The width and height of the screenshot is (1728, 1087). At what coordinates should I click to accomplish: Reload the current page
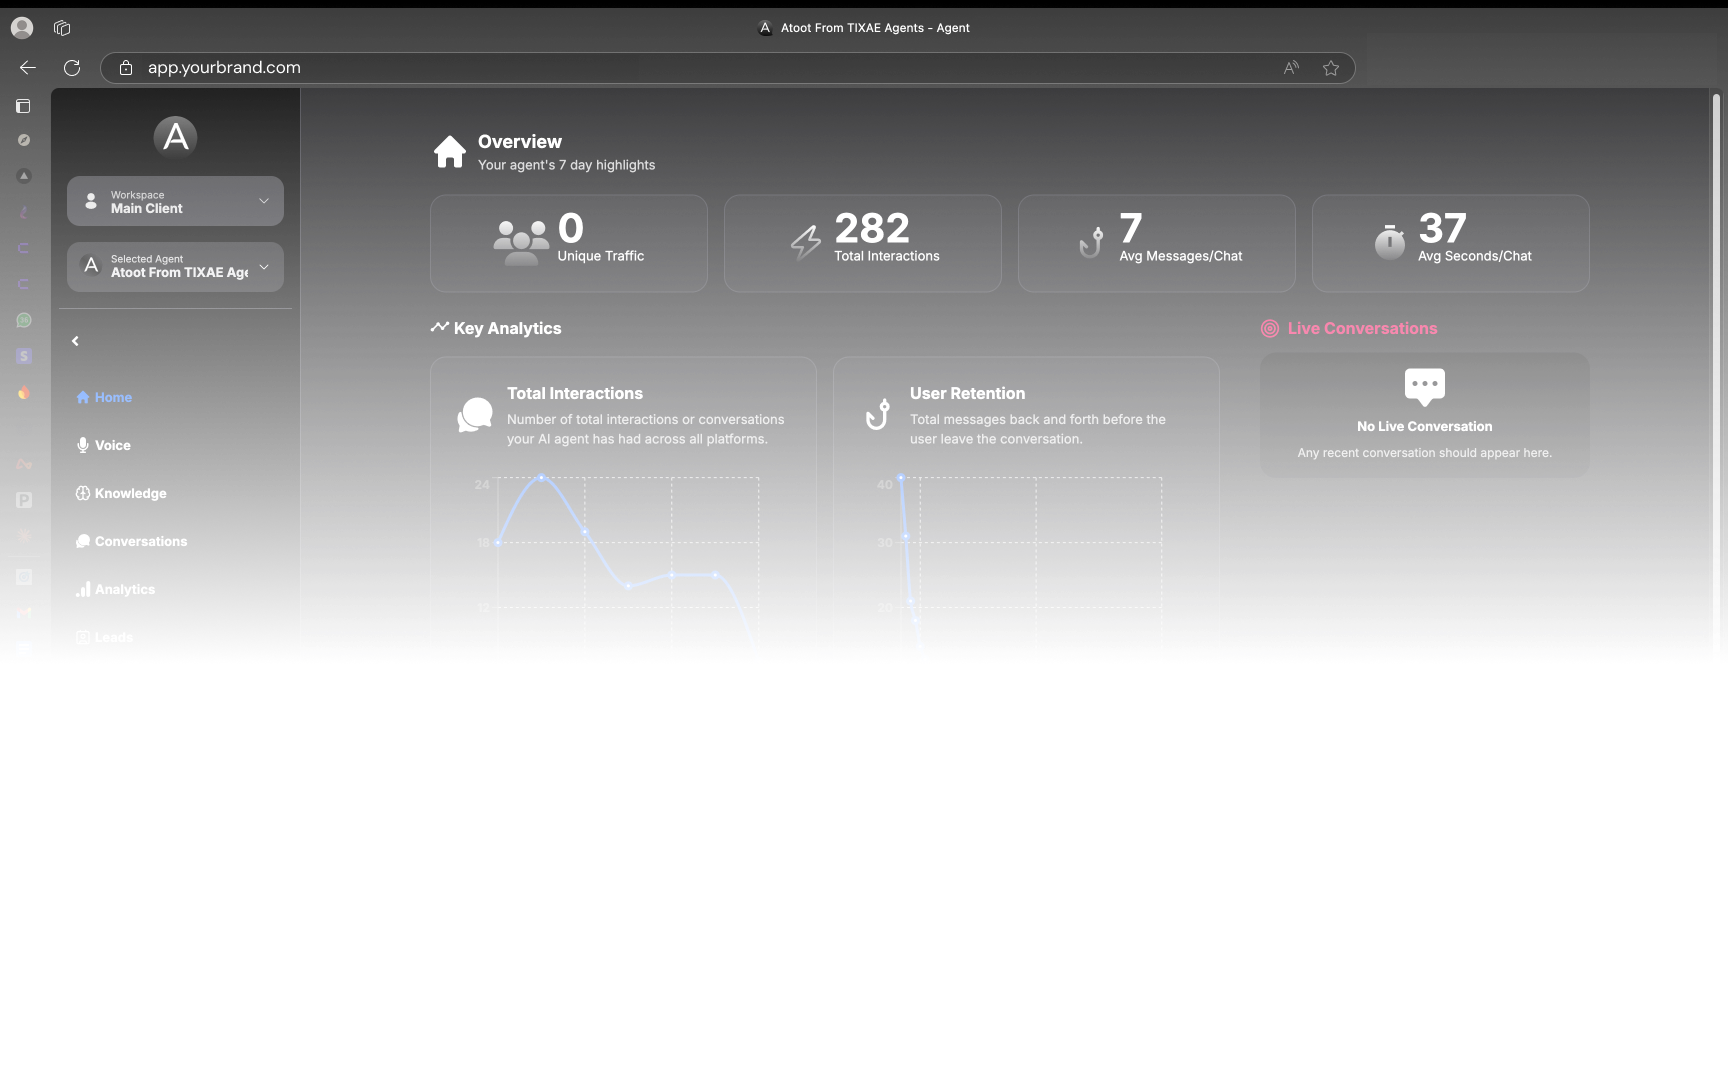[x=71, y=68]
